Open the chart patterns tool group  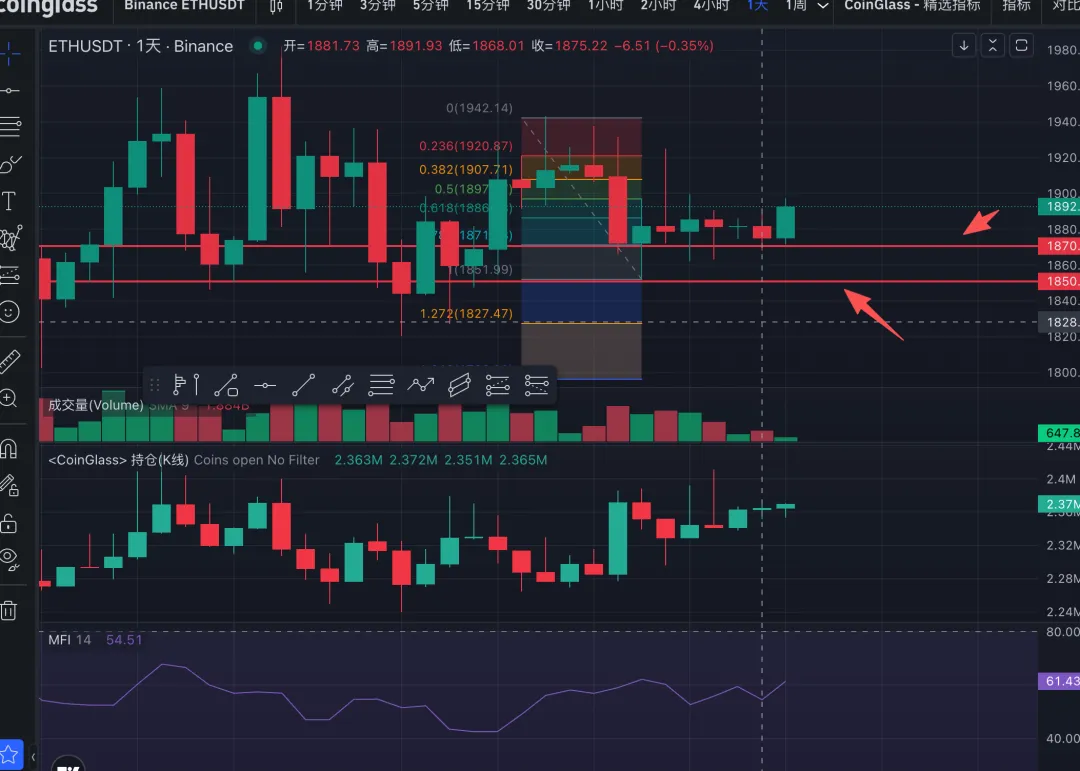click(10, 238)
